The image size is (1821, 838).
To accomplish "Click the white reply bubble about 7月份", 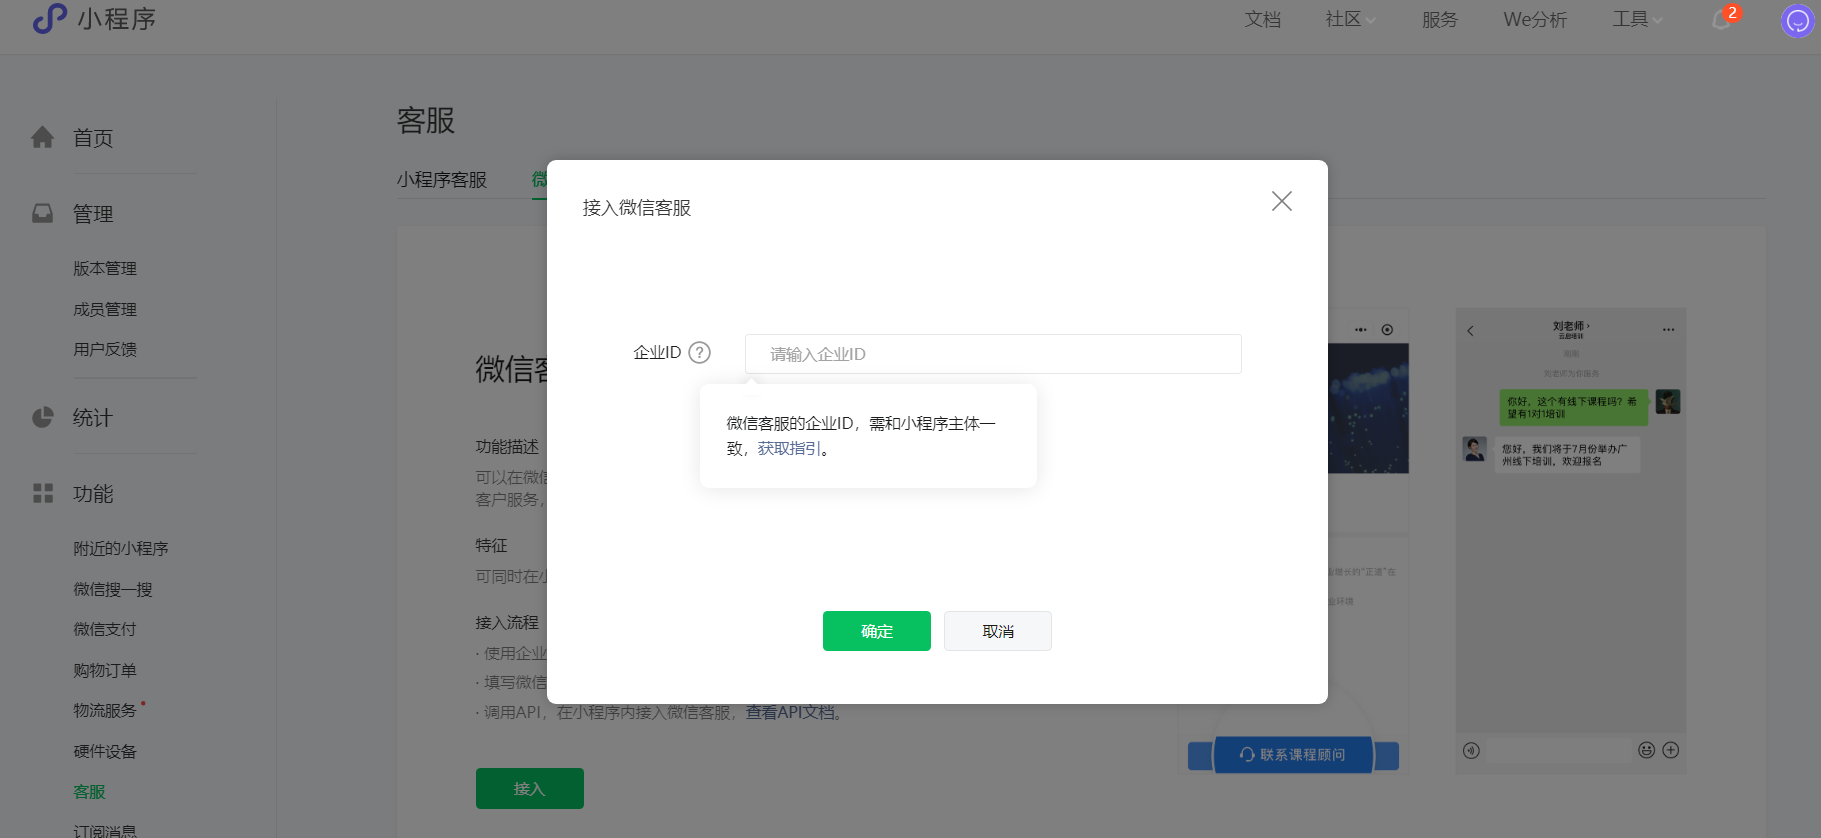I will point(1567,455).
